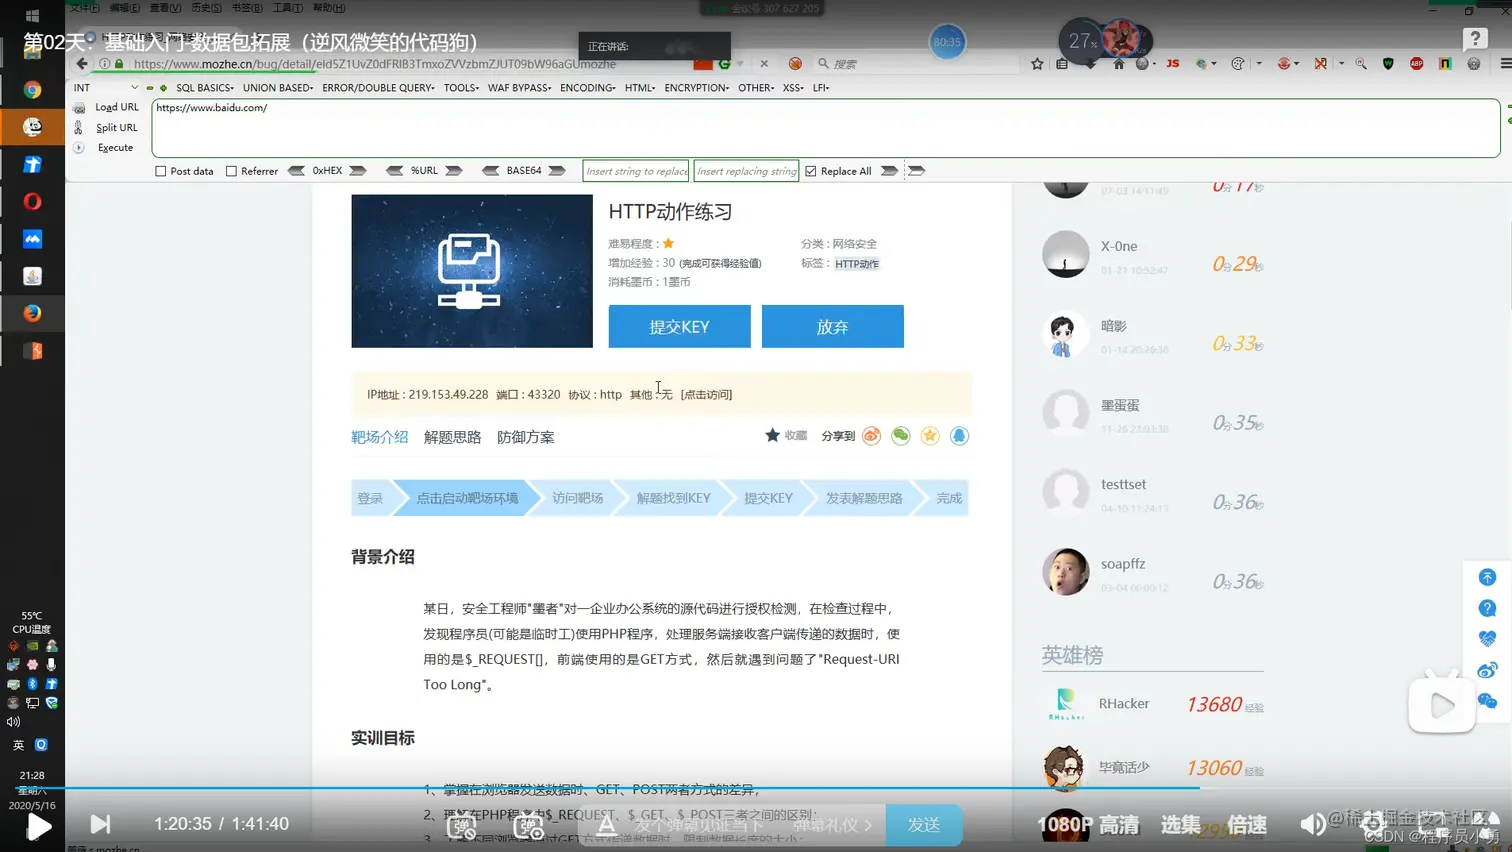The image size is (1512, 852).
Task: Click the 0xHEX encode right arrow
Action: 358,171
